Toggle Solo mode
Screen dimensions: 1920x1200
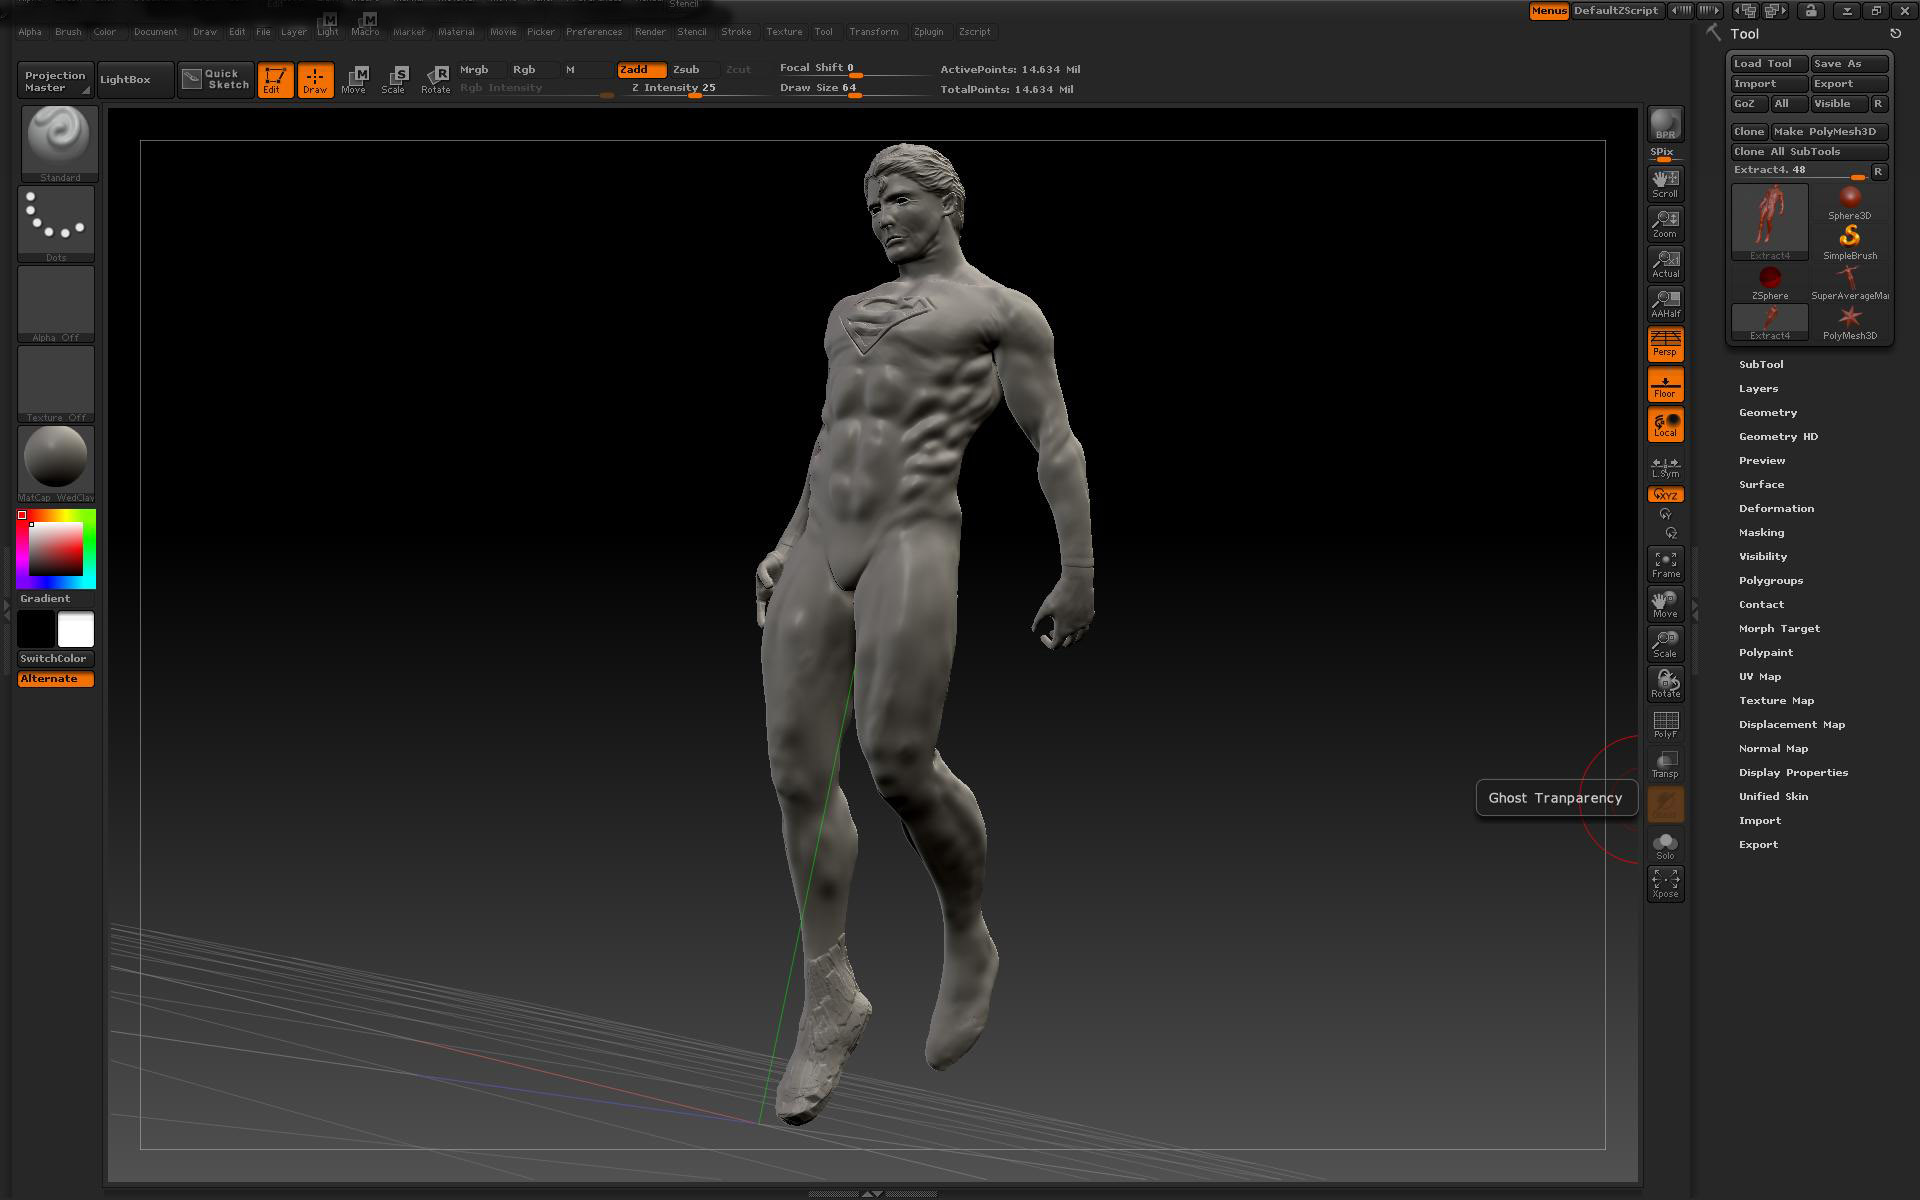click(x=1665, y=844)
